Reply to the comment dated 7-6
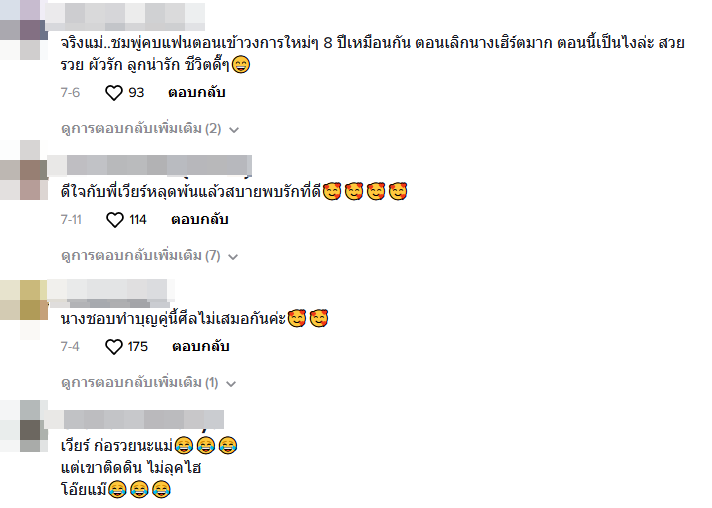 click(x=197, y=92)
